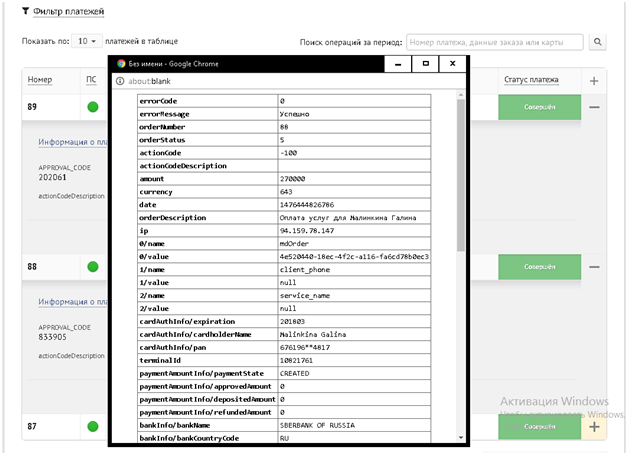
Task: Click the green status circle for payment 87
Action: [93, 427]
